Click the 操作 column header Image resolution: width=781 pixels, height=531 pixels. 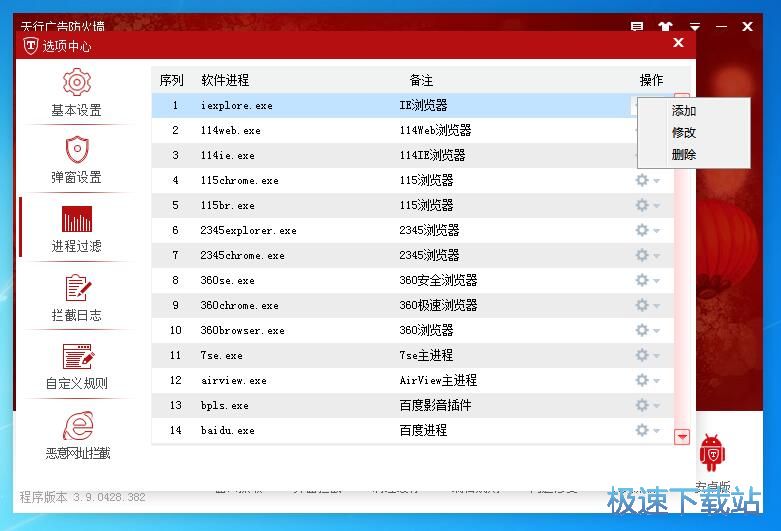[651, 80]
